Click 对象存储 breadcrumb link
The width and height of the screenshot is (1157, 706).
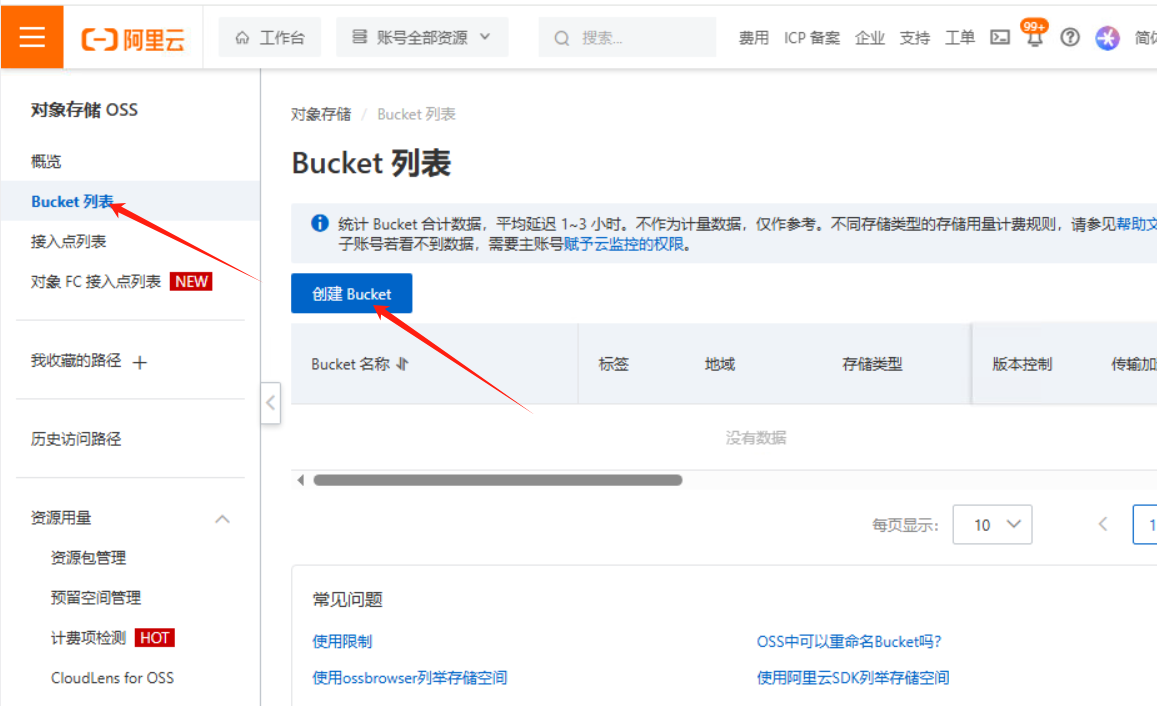tap(321, 114)
